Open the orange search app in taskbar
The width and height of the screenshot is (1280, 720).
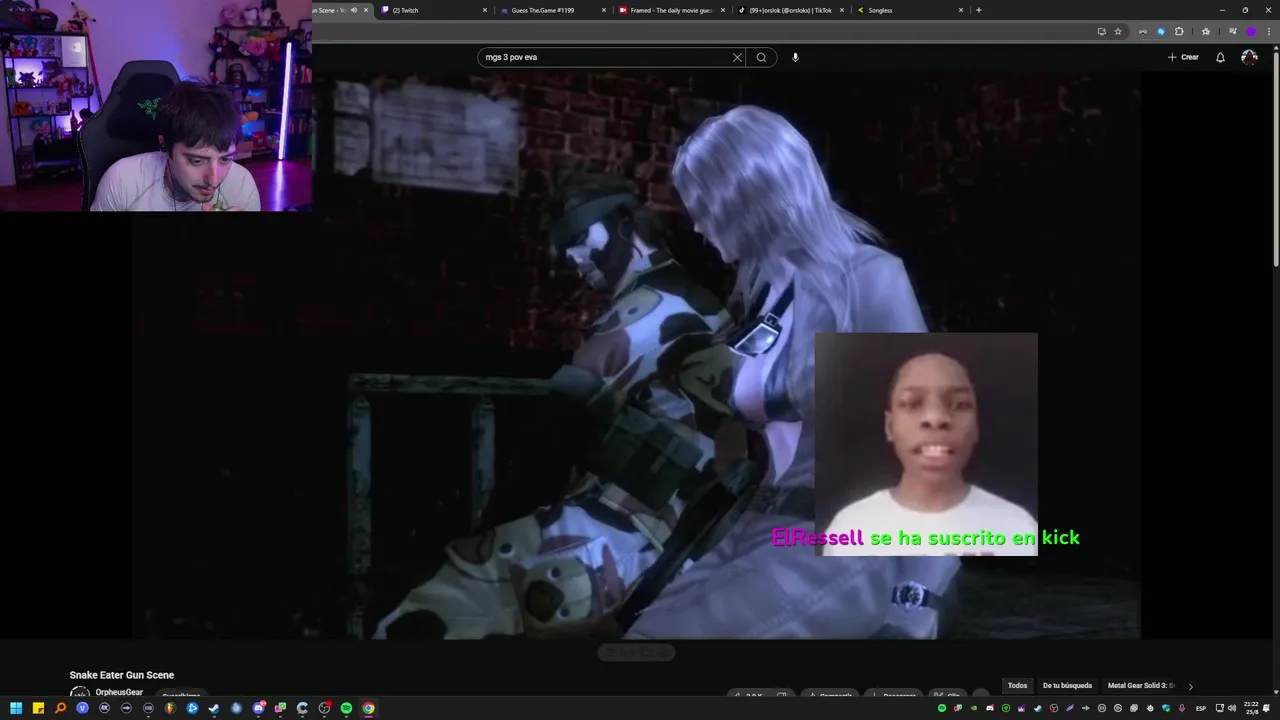pos(60,708)
